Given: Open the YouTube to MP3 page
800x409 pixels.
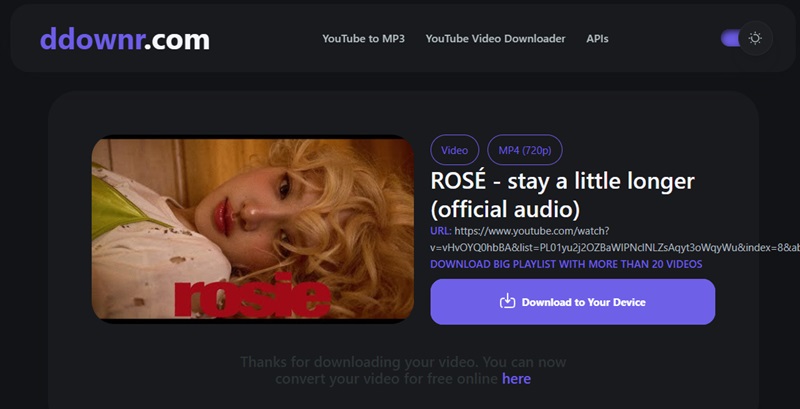Looking at the screenshot, I should coord(363,39).
